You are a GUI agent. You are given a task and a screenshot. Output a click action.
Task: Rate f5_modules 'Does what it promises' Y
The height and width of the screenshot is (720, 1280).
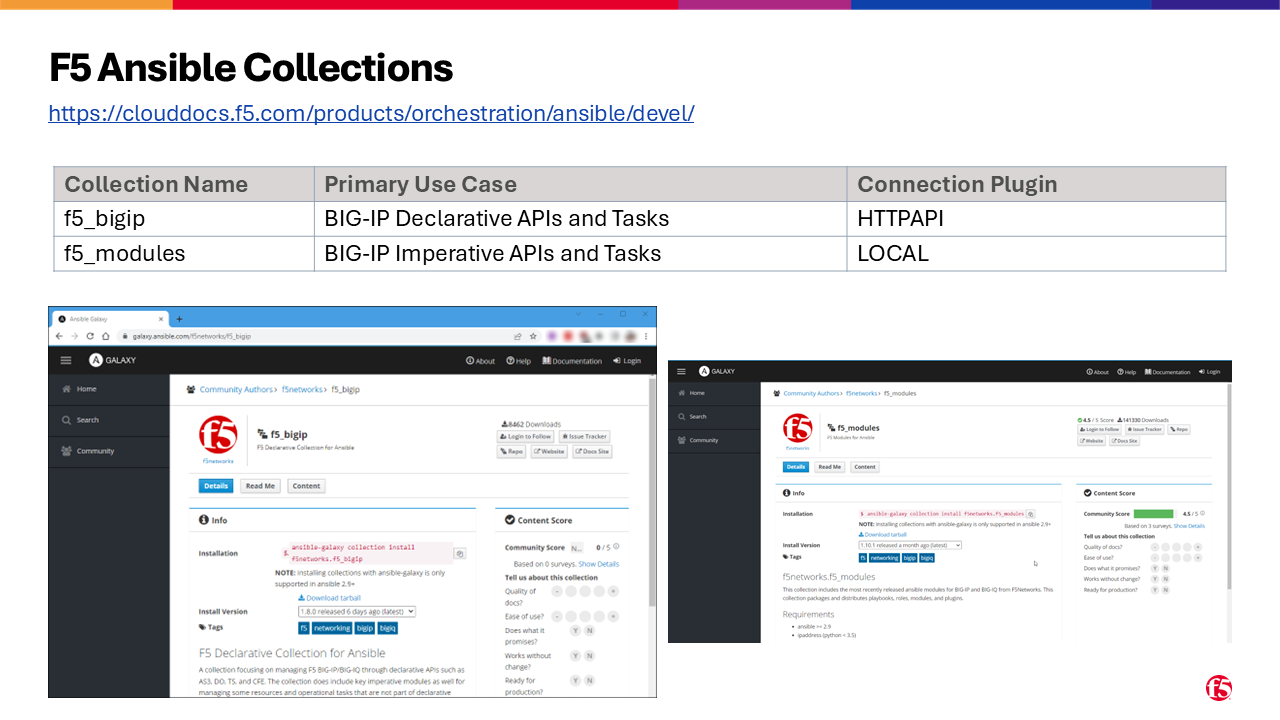pyautogui.click(x=1154, y=568)
